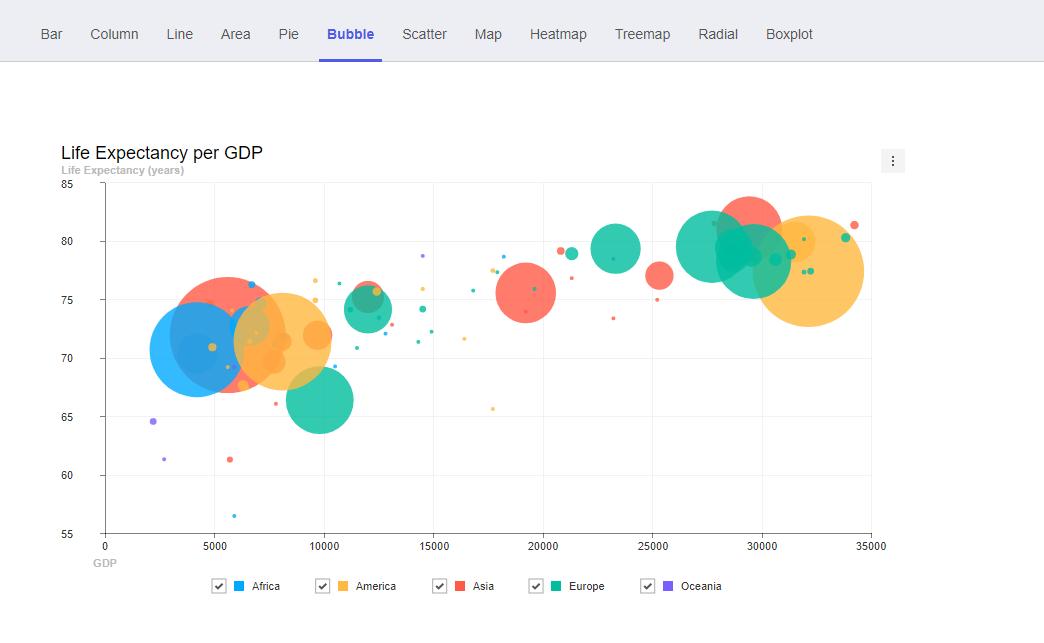Image resolution: width=1044 pixels, height=643 pixels.
Task: Click the purple Oceania legend swatch
Action: tap(668, 586)
